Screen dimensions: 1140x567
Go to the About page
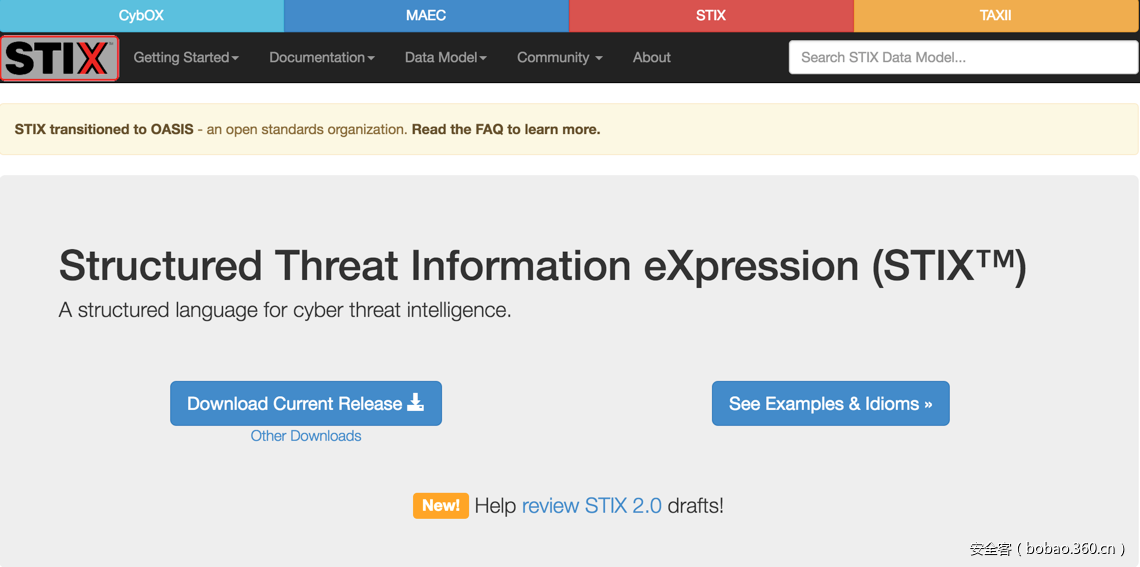(x=651, y=58)
